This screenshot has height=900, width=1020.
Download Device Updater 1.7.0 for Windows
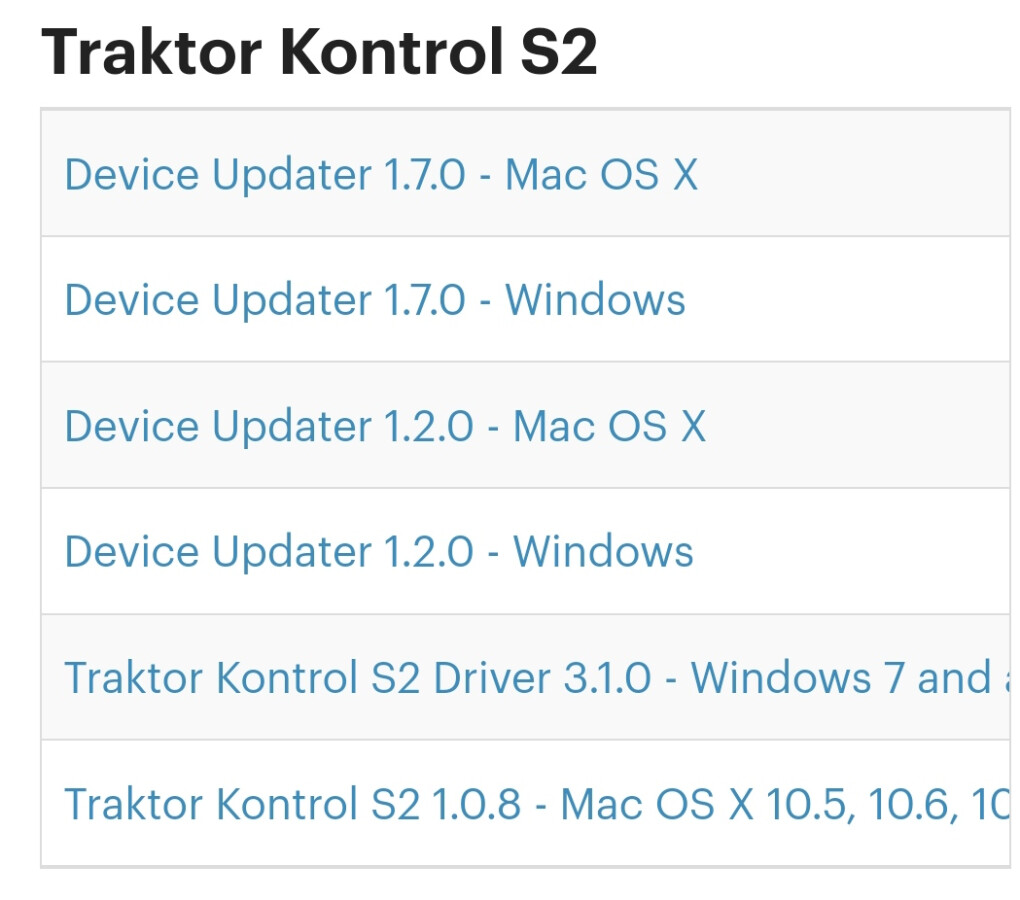[x=375, y=300]
